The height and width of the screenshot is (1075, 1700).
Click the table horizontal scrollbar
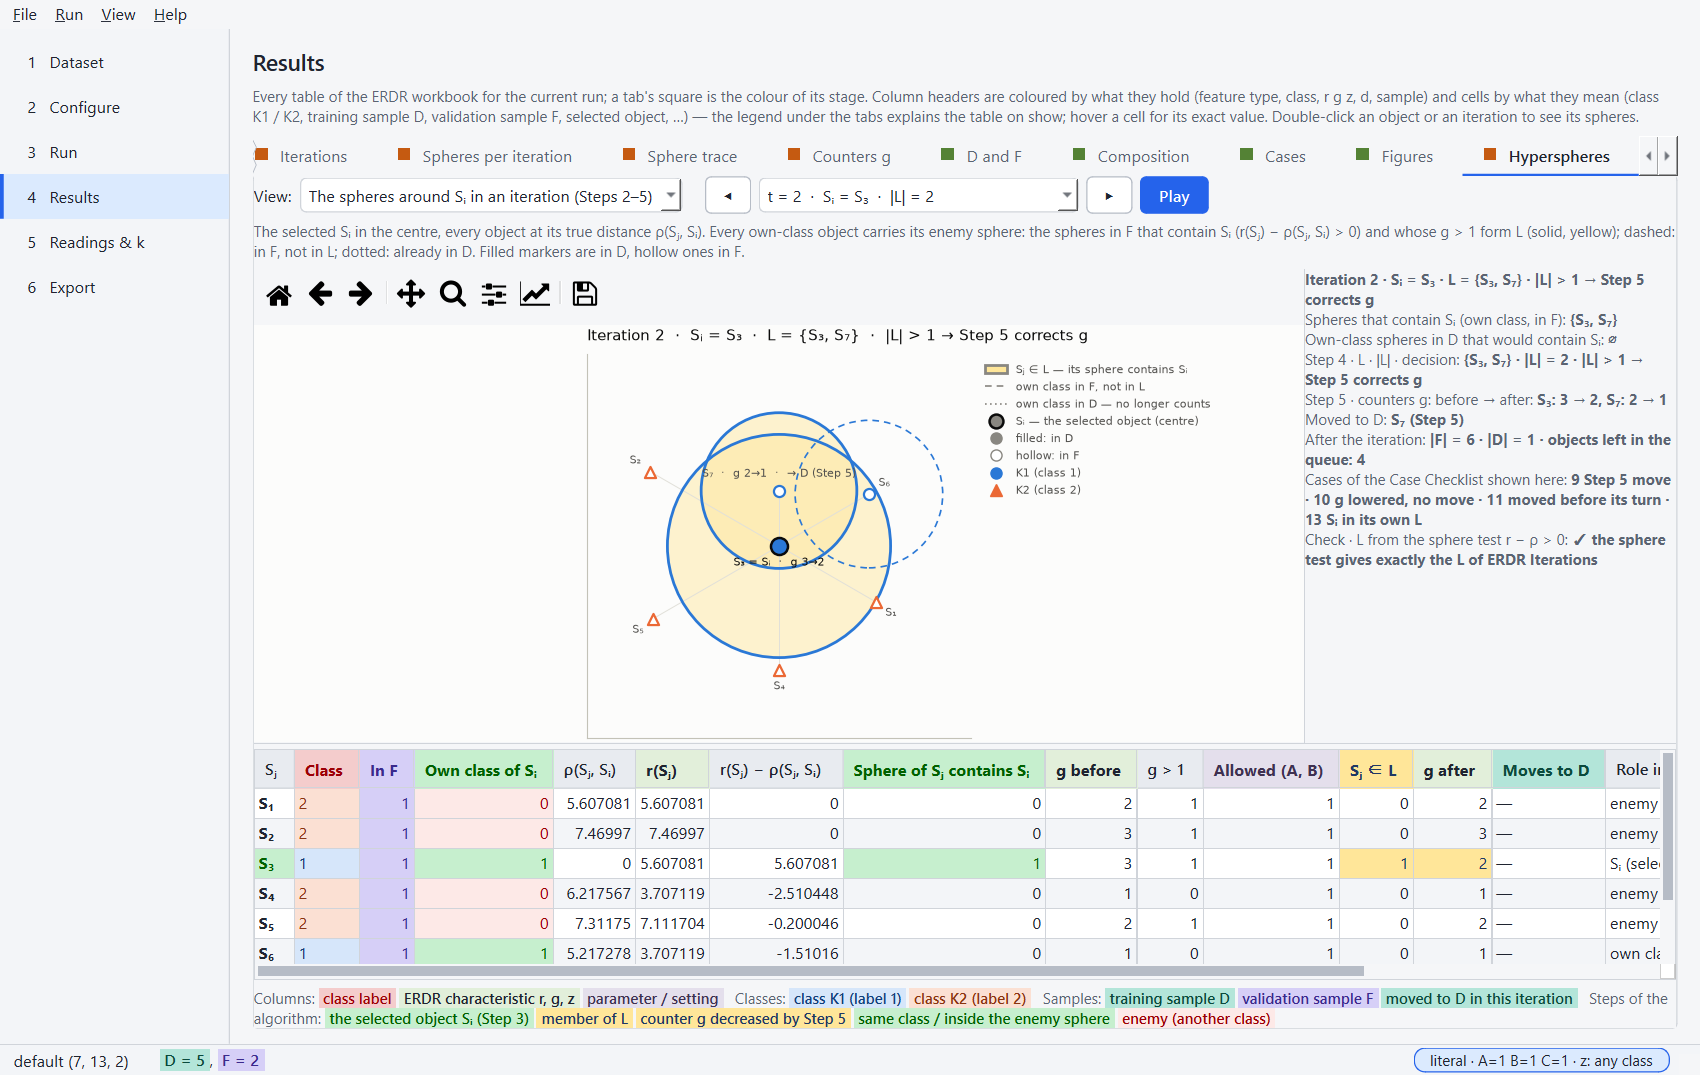811,971
